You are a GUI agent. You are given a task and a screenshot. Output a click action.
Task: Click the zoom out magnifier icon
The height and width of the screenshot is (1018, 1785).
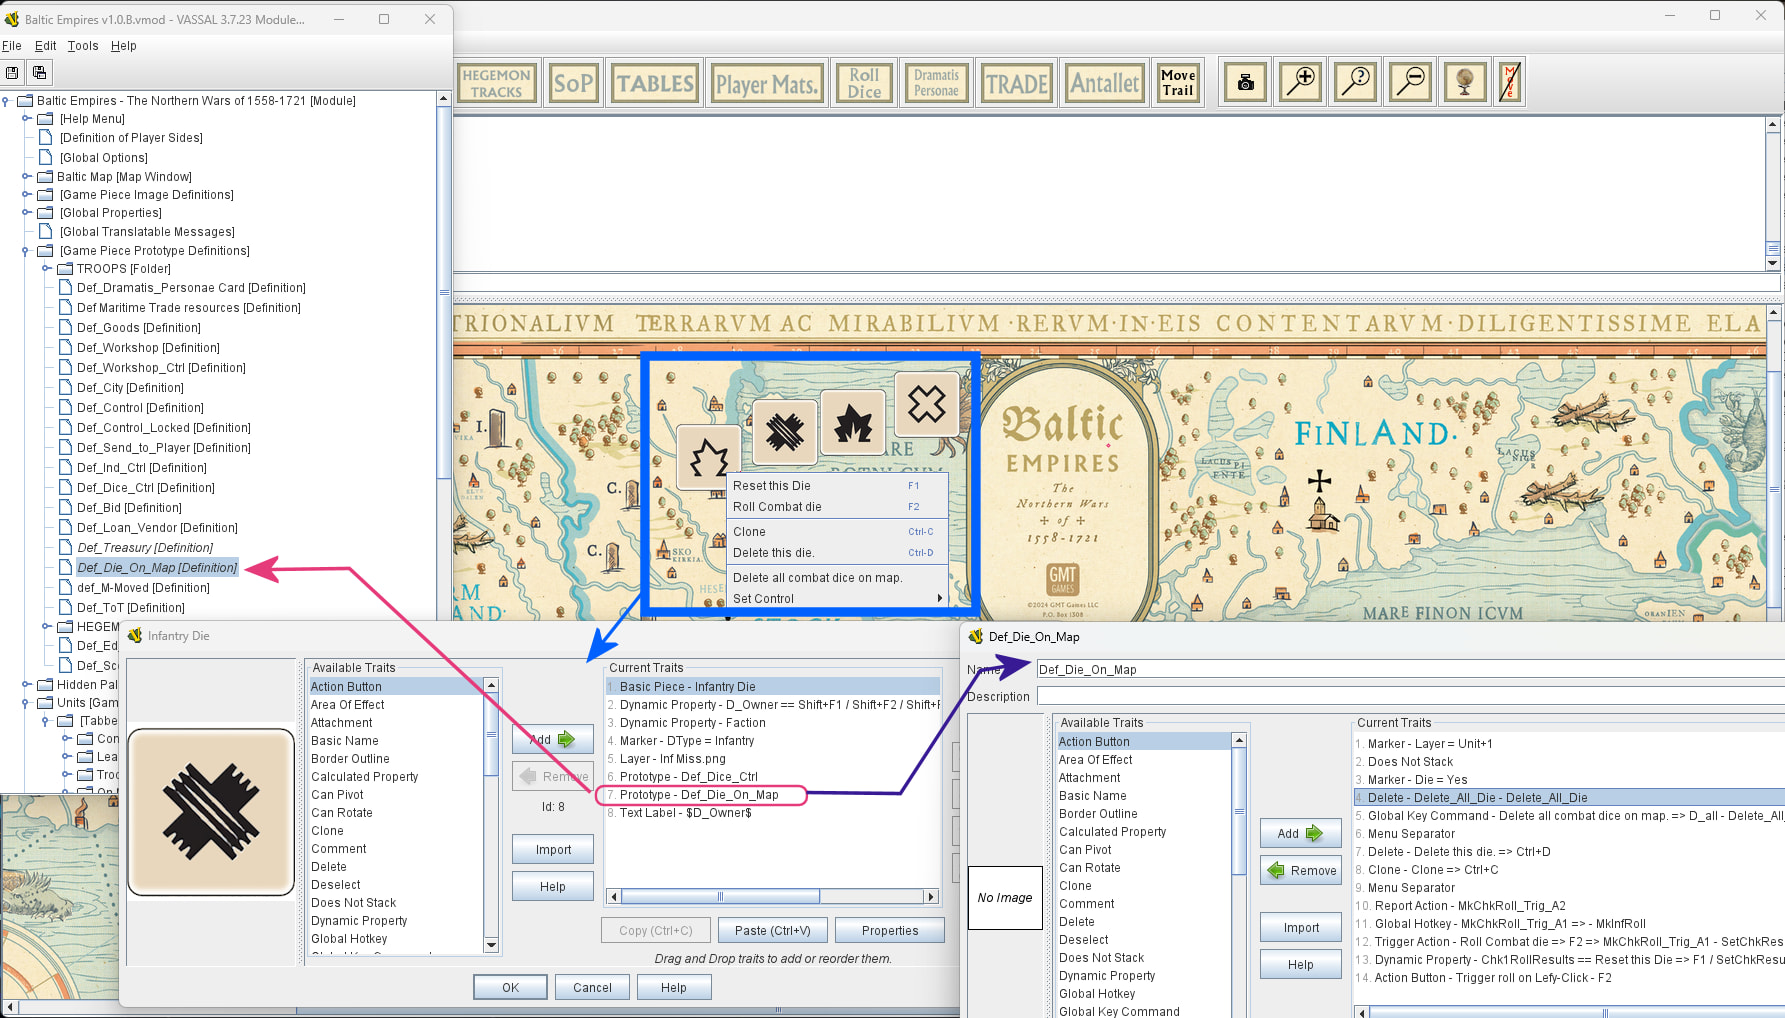1411,82
